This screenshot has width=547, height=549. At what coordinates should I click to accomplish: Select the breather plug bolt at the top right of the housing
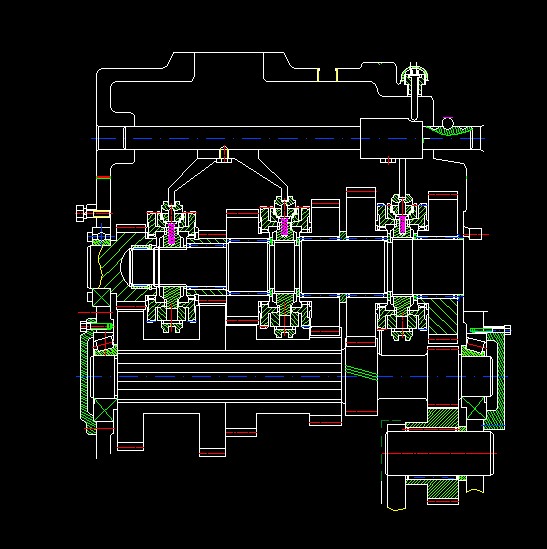click(415, 92)
